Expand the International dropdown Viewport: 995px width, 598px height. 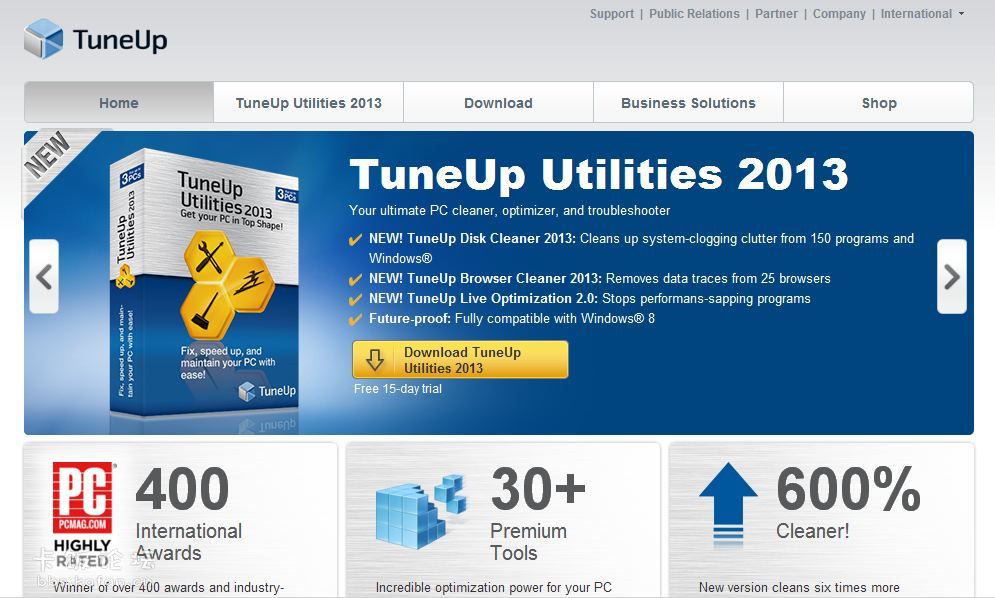tap(922, 14)
